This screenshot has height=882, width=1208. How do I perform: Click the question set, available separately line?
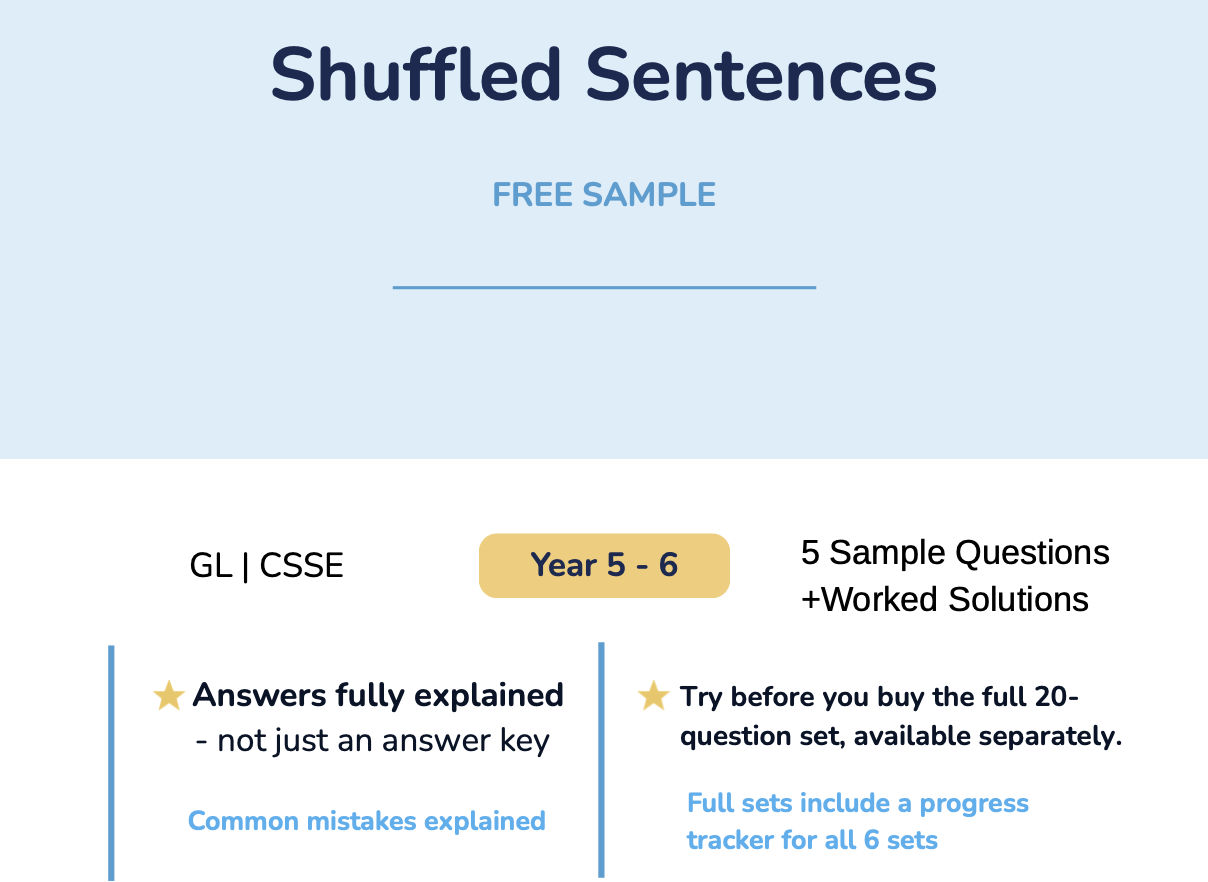pyautogui.click(x=901, y=736)
